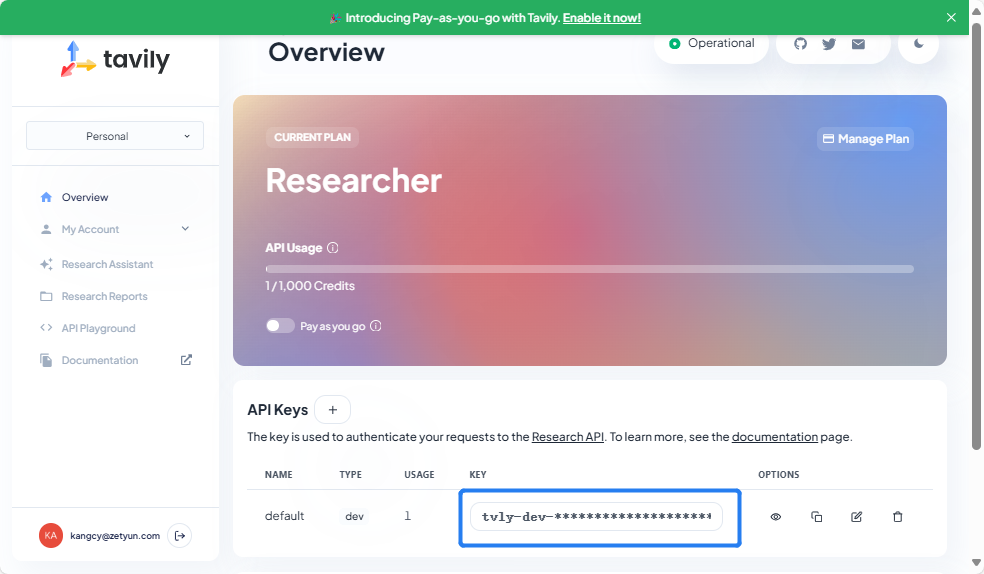Image resolution: width=984 pixels, height=574 pixels.
Task: Click the logout icon beside email
Action: pos(179,536)
